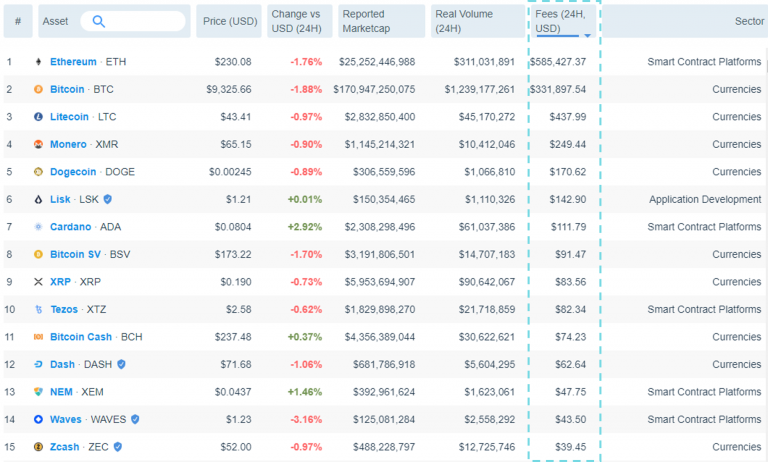Click XRP real volume $90,642,067

point(487,282)
